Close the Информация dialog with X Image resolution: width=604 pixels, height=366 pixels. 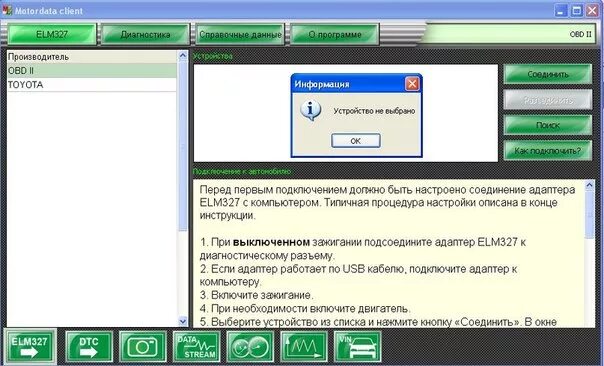pyautogui.click(x=412, y=84)
